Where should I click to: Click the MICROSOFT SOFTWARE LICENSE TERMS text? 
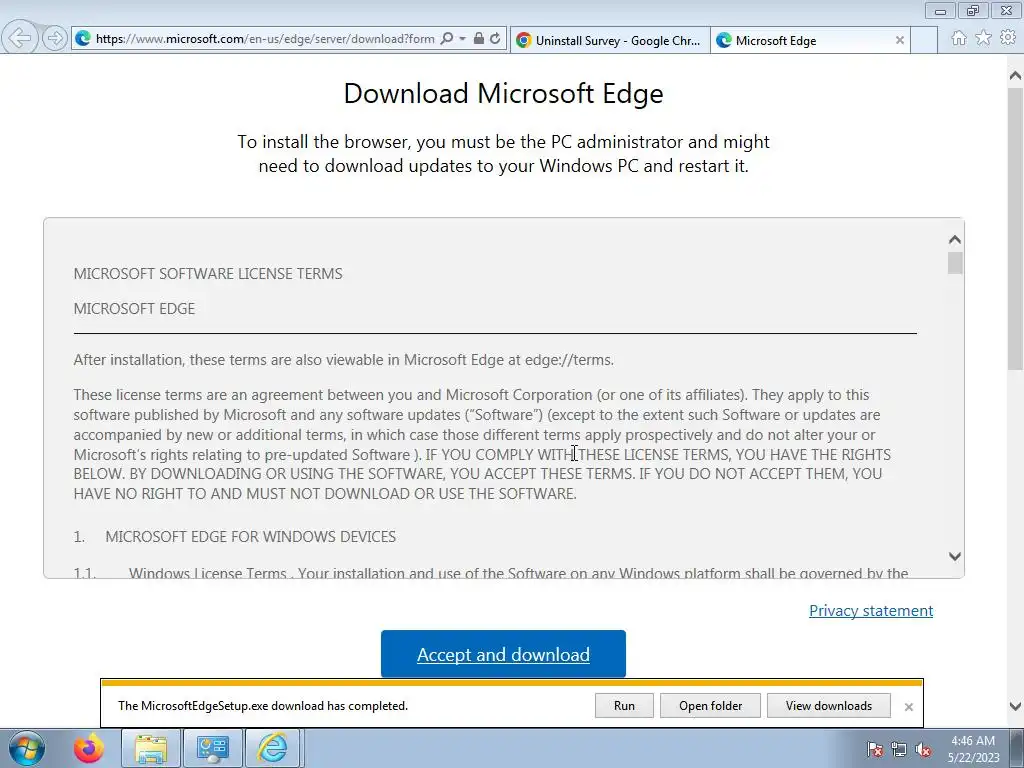208,274
